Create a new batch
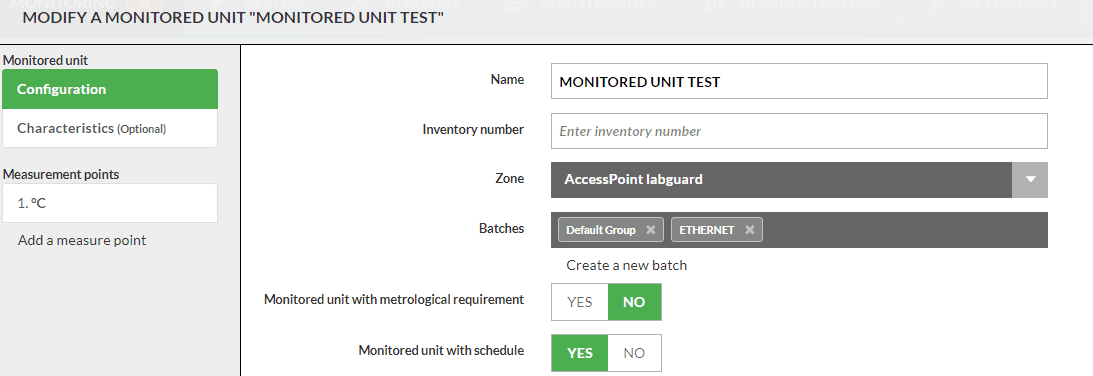1093x376 pixels. pos(627,265)
